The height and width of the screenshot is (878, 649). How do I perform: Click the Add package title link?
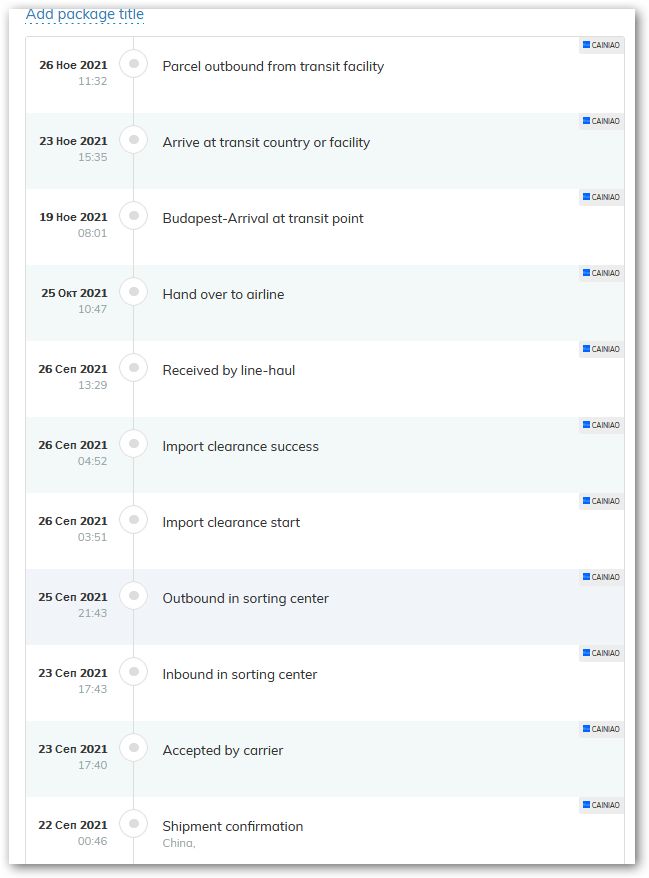85,14
